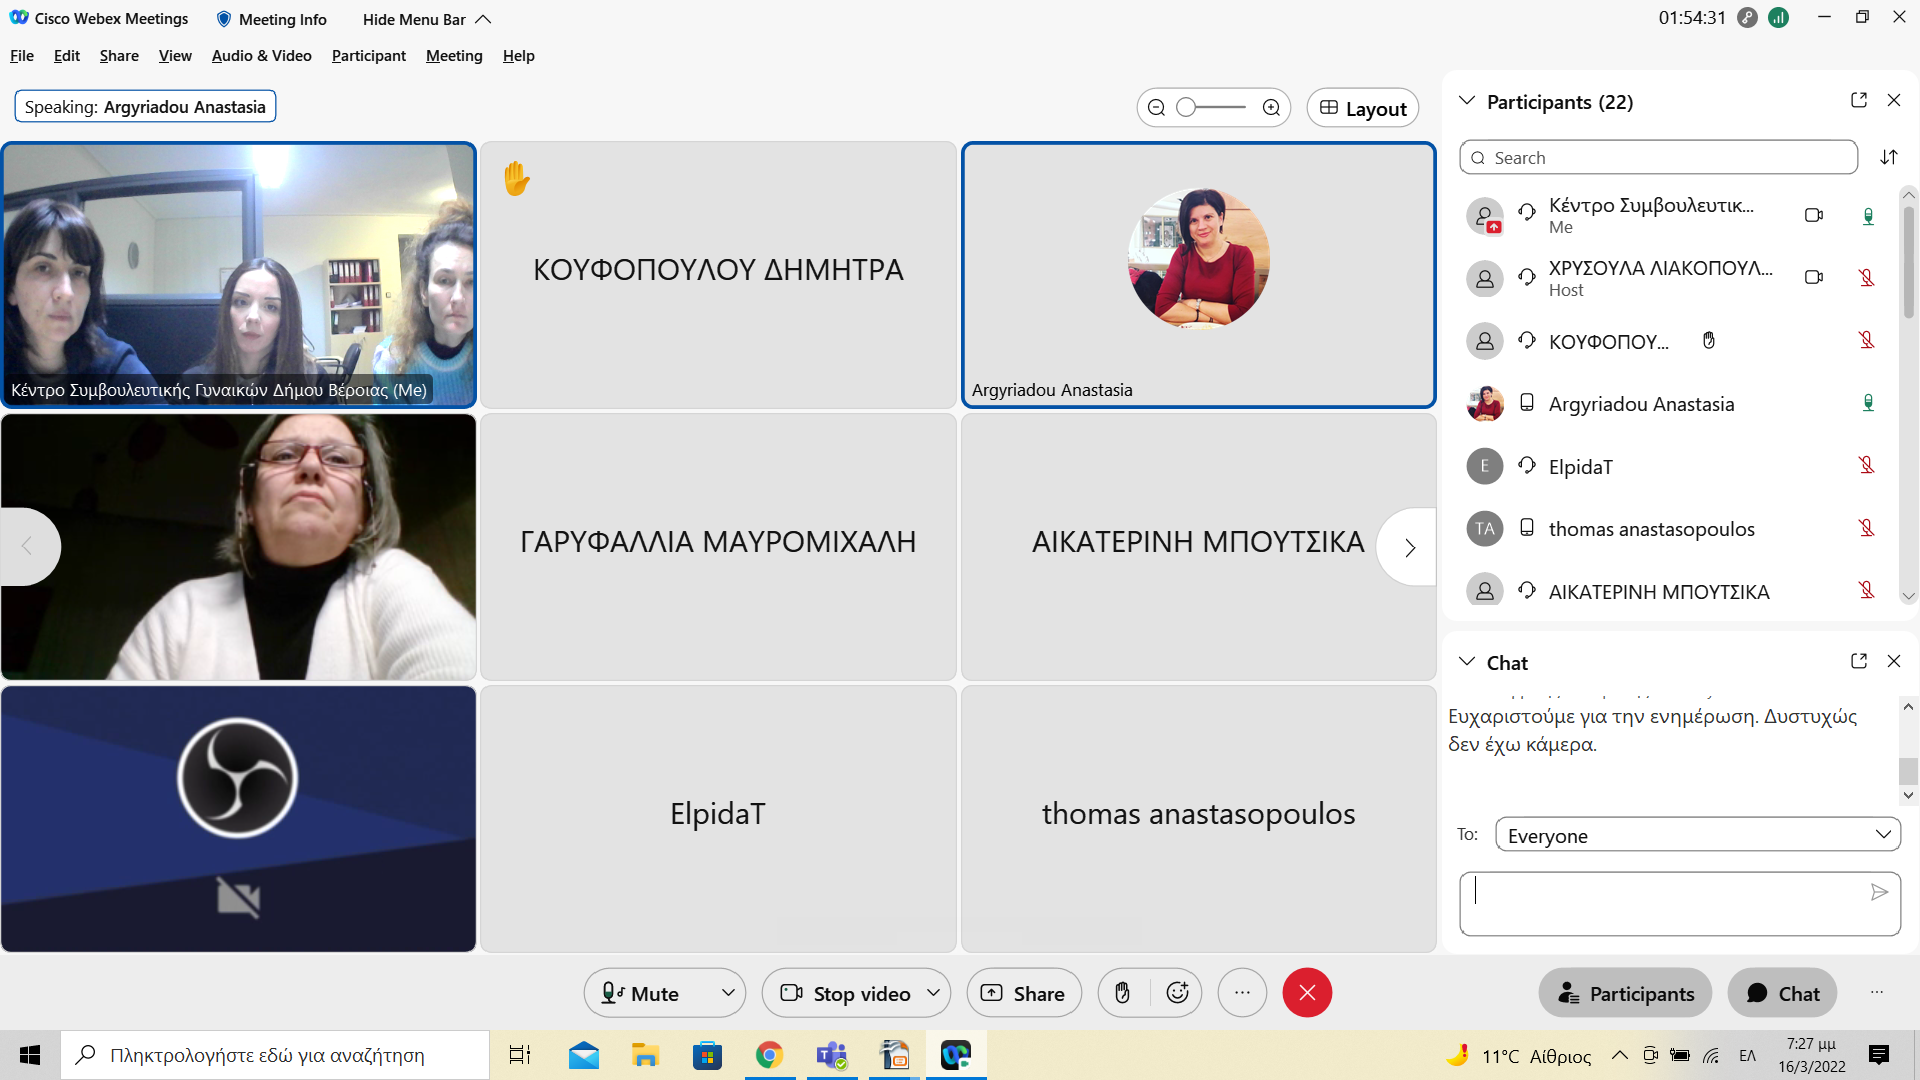1920x1080 pixels.
Task: Click the chat message input box
Action: 1680,904
